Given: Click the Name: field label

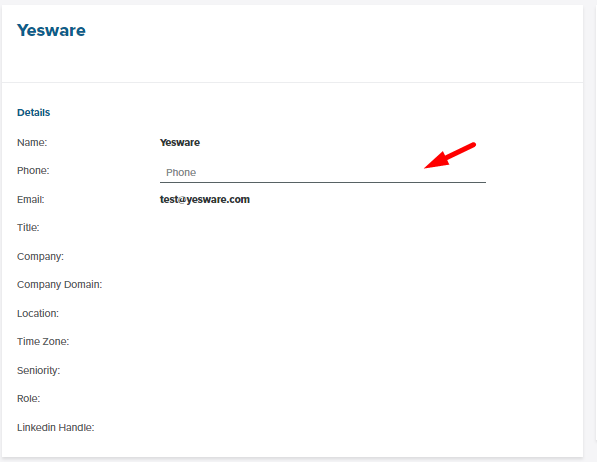Looking at the screenshot, I should pos(32,142).
